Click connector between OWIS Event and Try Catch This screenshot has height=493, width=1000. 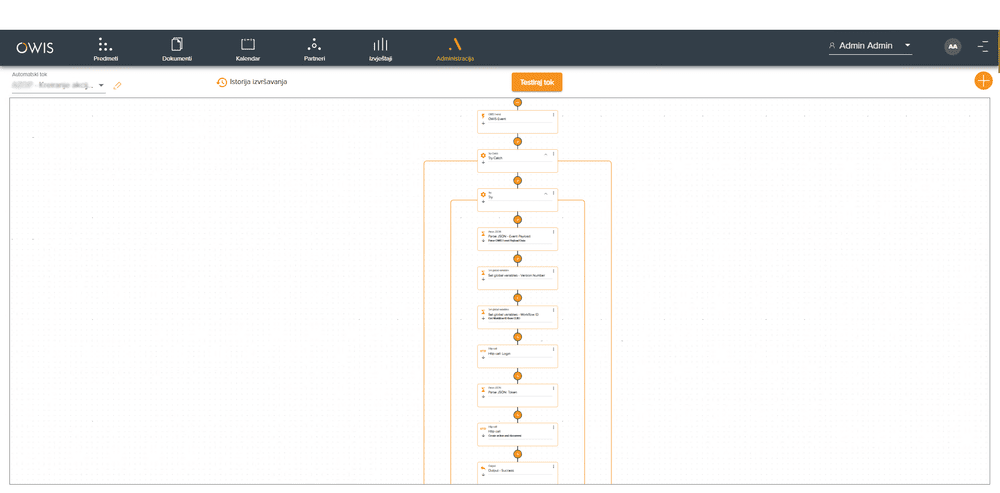point(518,141)
